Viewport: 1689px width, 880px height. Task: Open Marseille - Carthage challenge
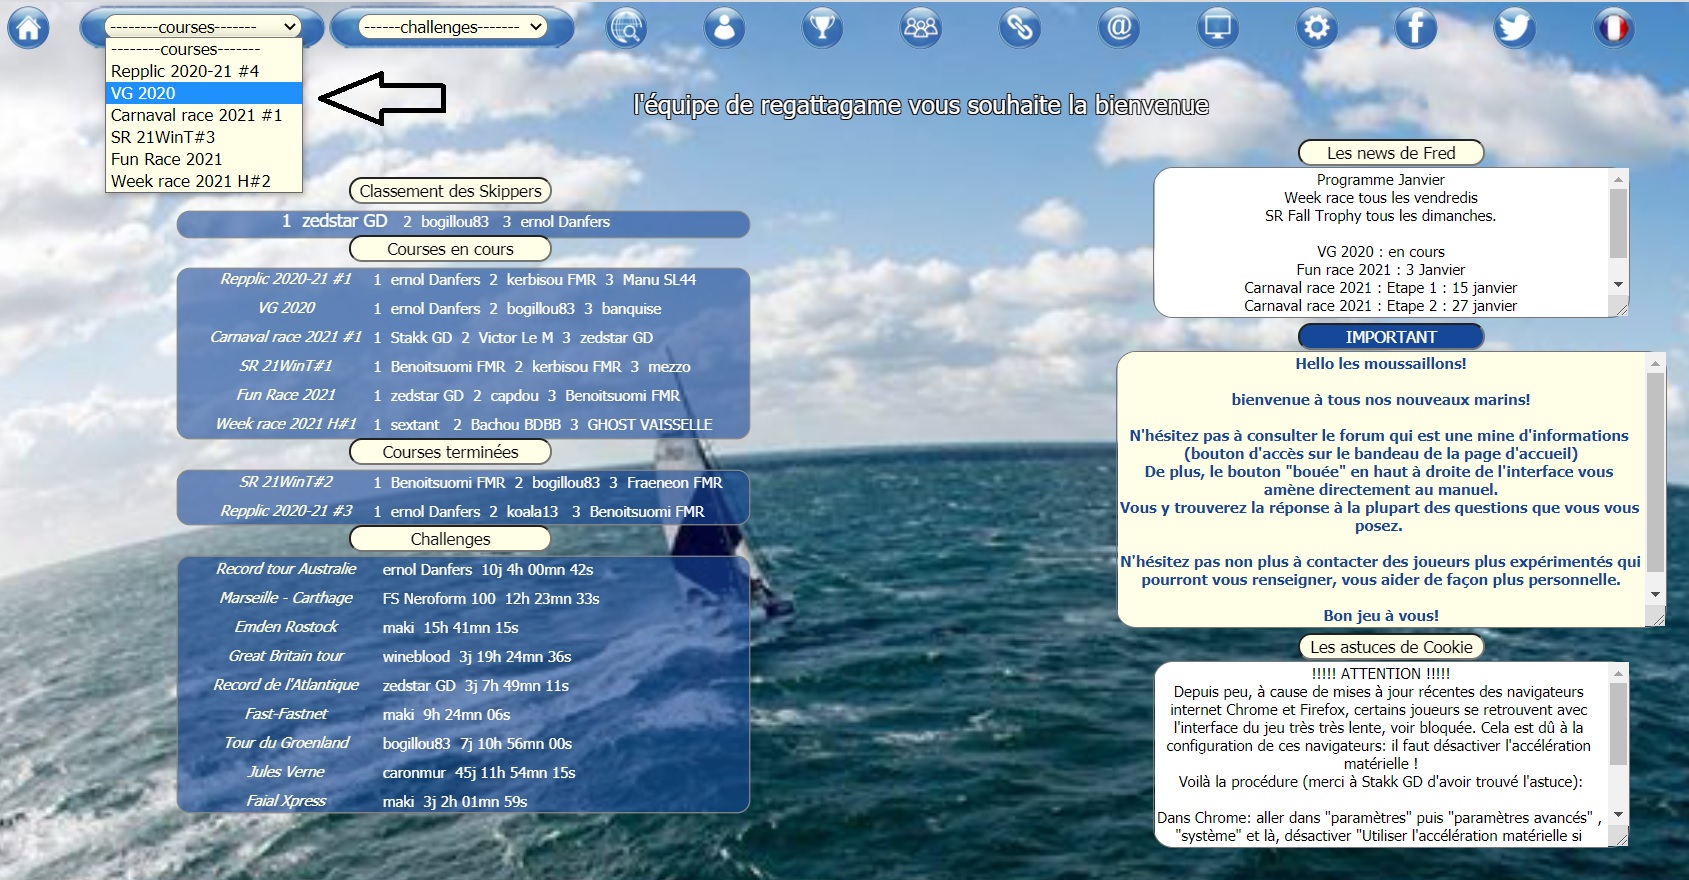(x=286, y=598)
